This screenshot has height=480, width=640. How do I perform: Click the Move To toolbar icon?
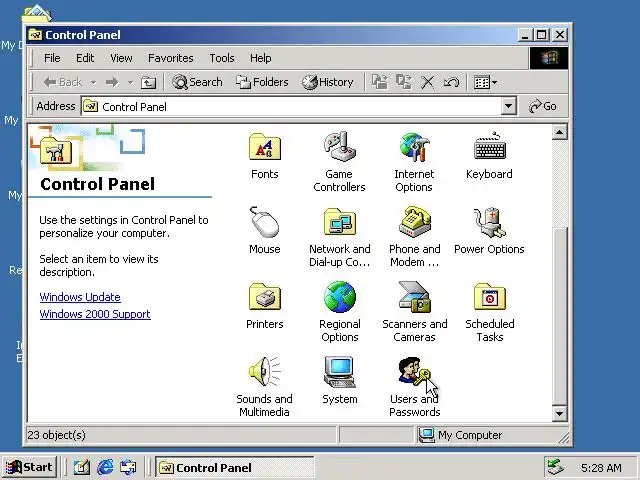(x=380, y=82)
